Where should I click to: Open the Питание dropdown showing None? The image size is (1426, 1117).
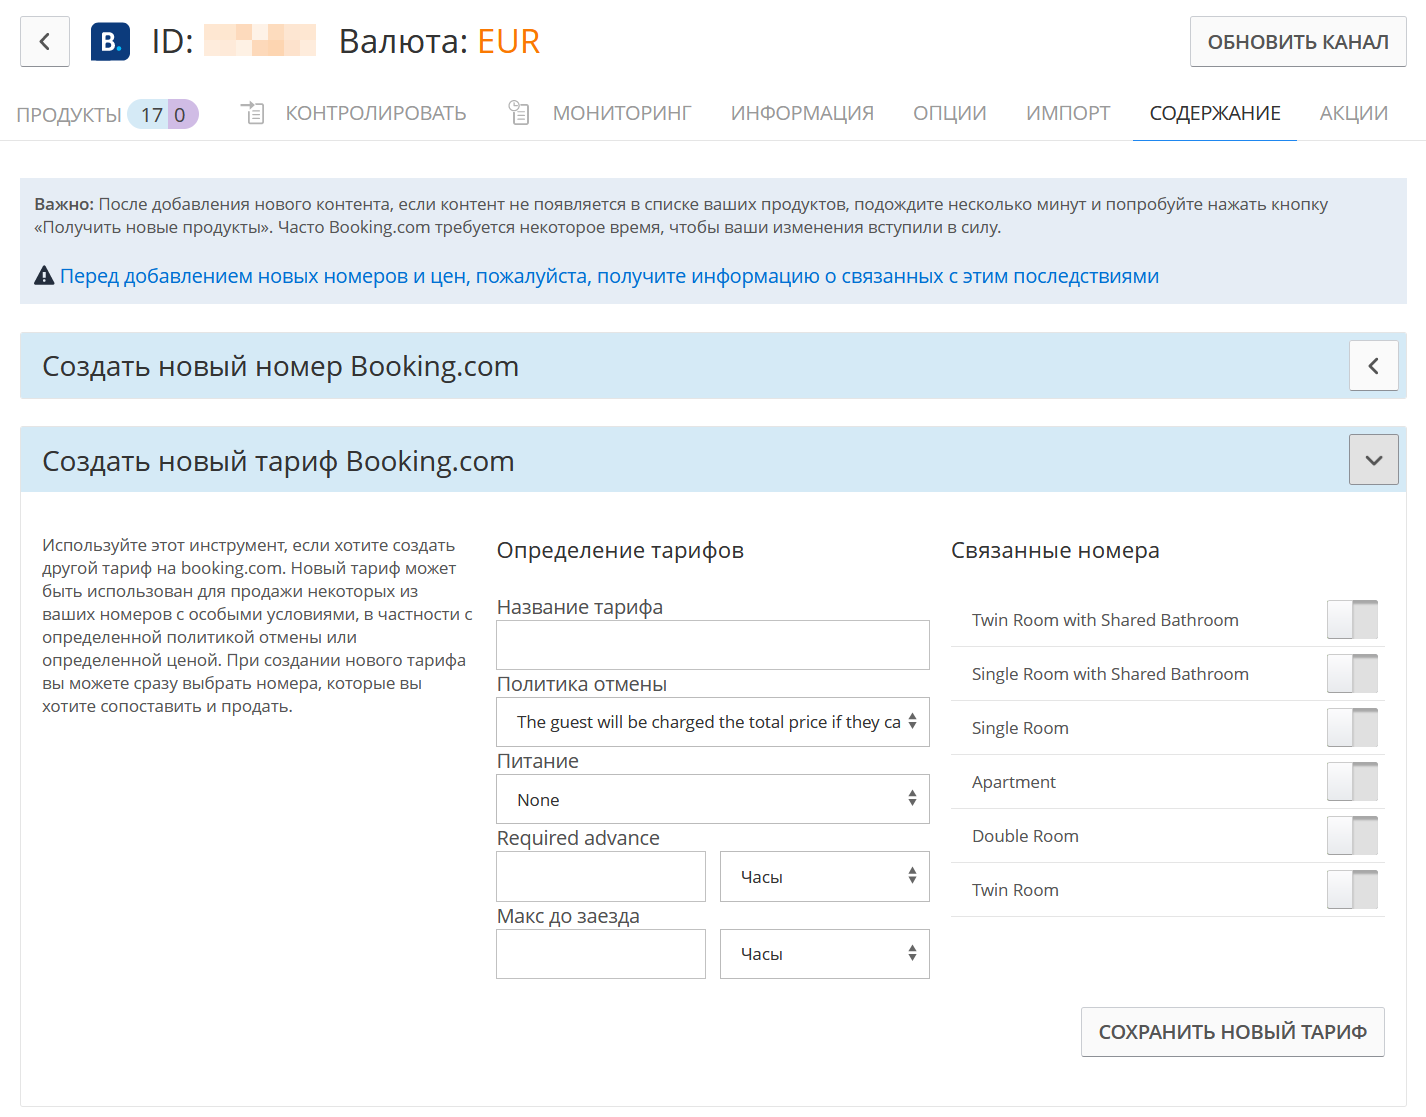[713, 799]
